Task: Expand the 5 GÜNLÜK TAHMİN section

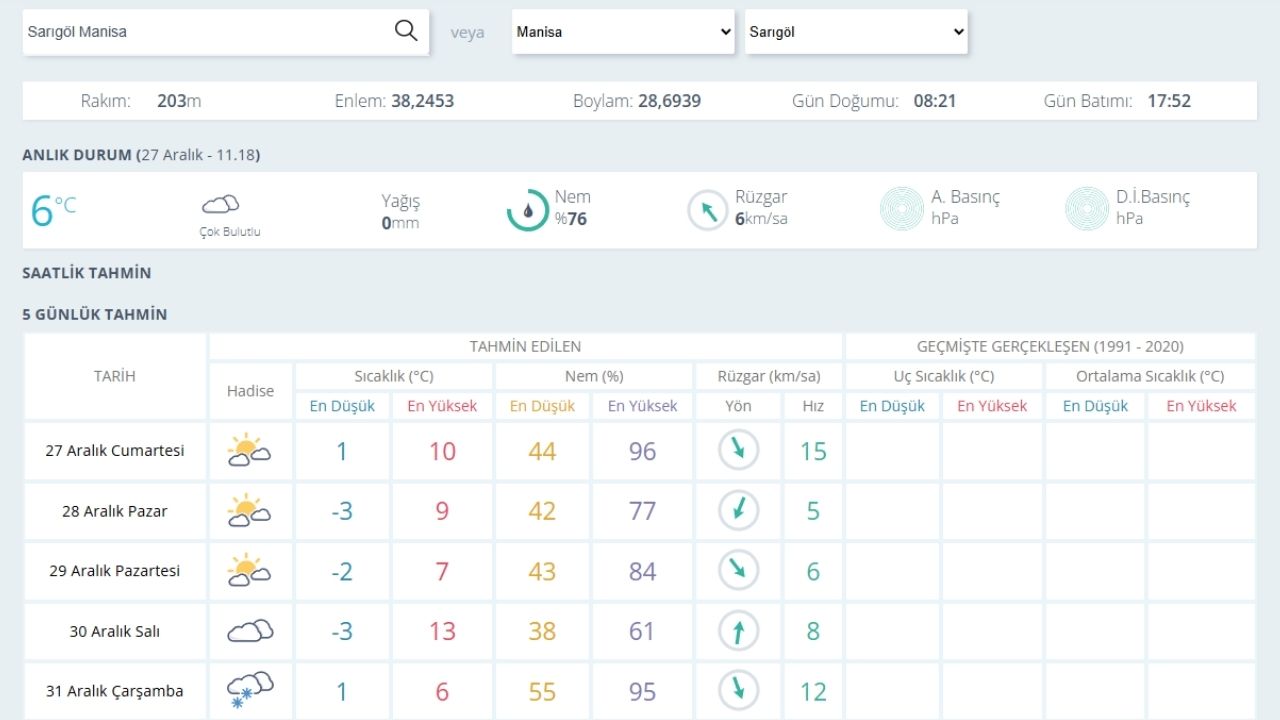Action: [95, 314]
